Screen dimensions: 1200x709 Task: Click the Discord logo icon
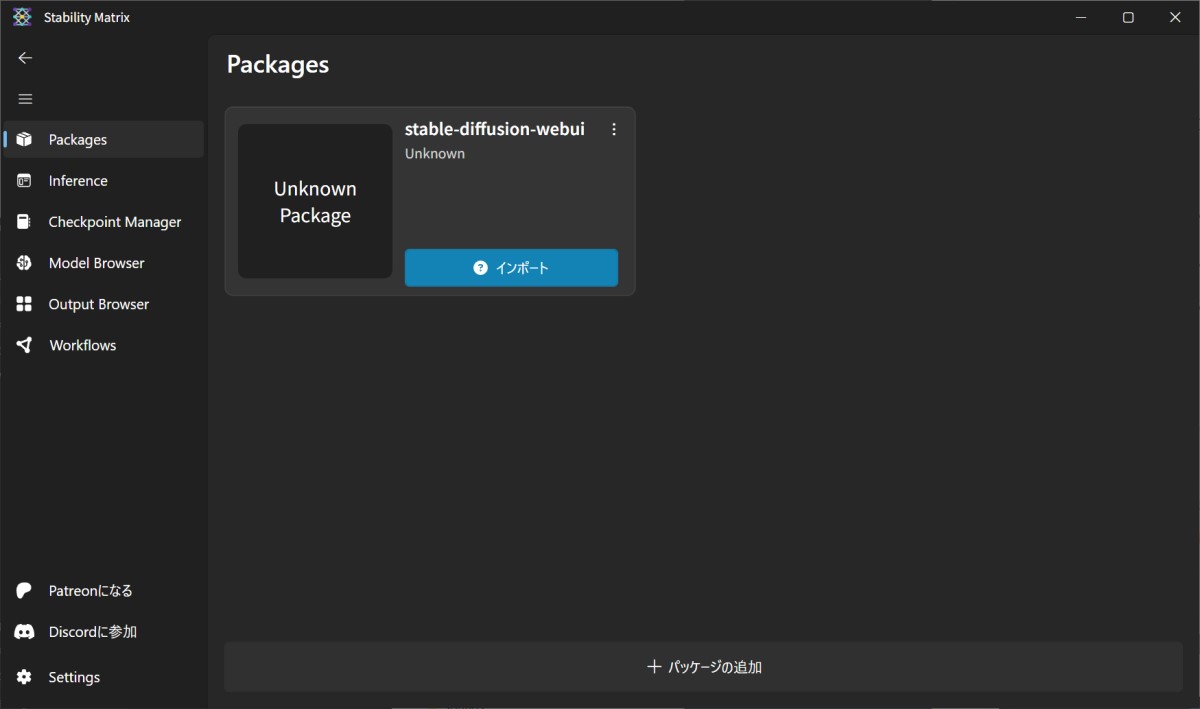25,632
